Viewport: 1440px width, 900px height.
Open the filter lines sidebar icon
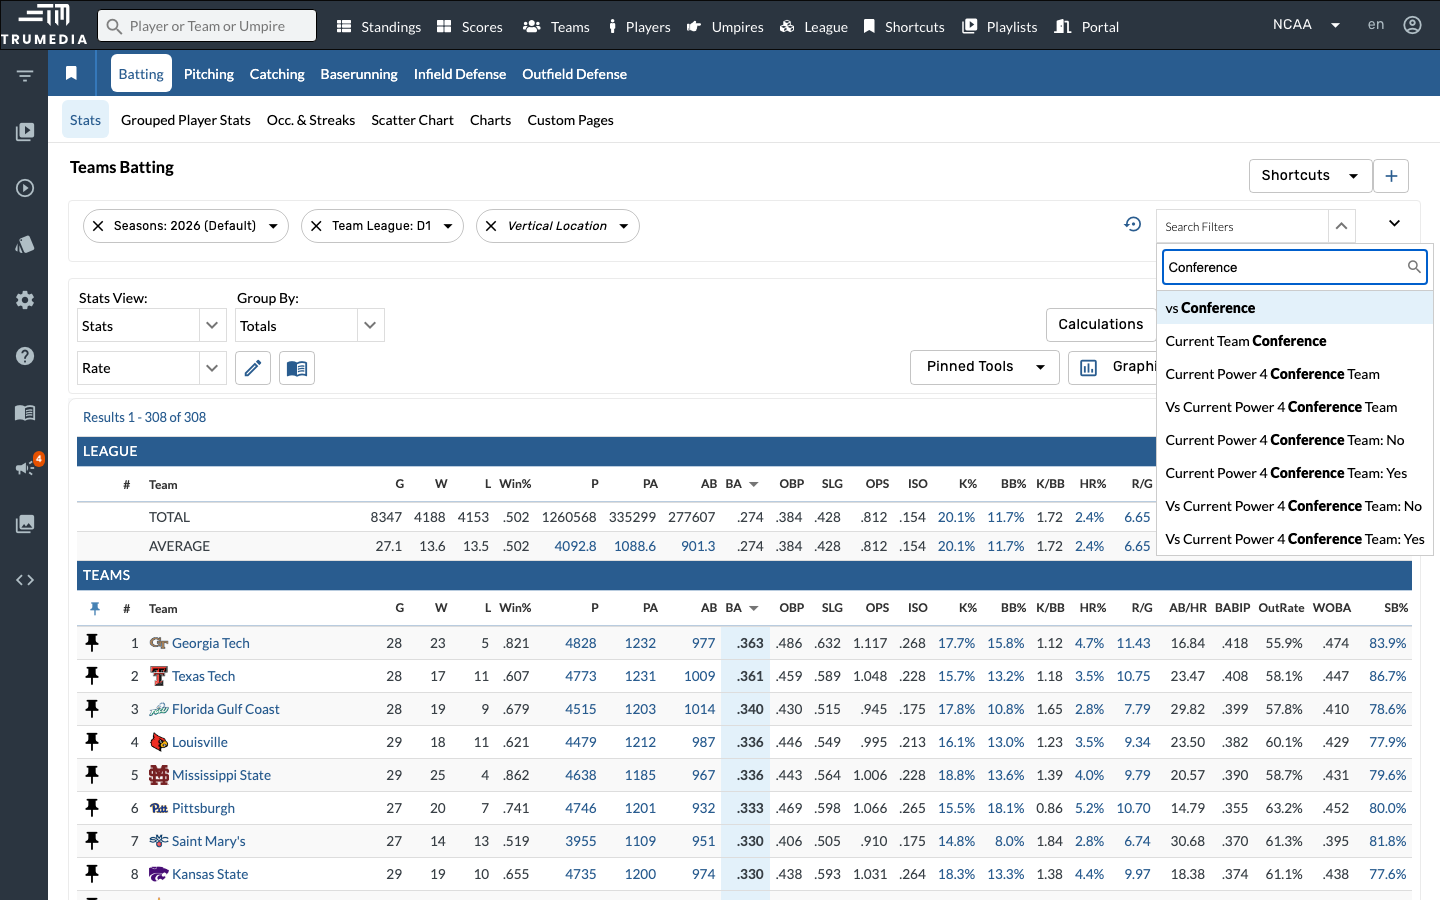tap(25, 76)
